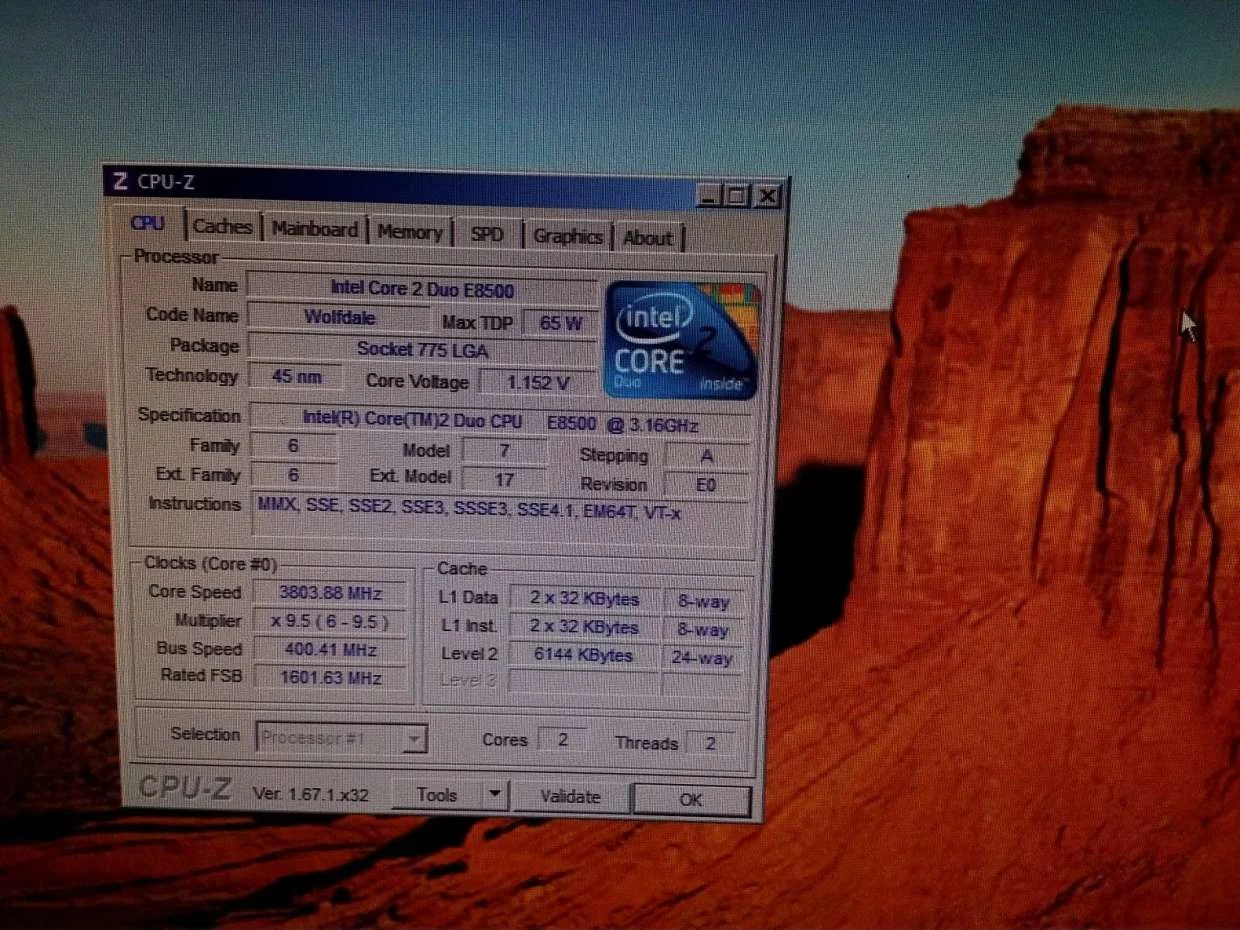Click the Ext. Model 17 value
1240x930 pixels.
point(504,479)
